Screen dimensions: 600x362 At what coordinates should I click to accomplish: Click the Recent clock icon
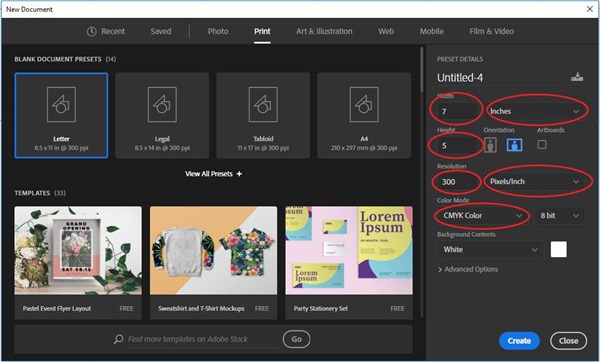[x=91, y=31]
